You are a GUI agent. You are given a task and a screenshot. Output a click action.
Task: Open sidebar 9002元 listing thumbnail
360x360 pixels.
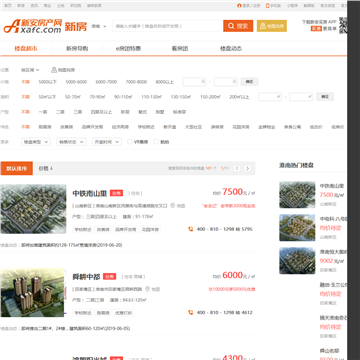tap(297, 261)
